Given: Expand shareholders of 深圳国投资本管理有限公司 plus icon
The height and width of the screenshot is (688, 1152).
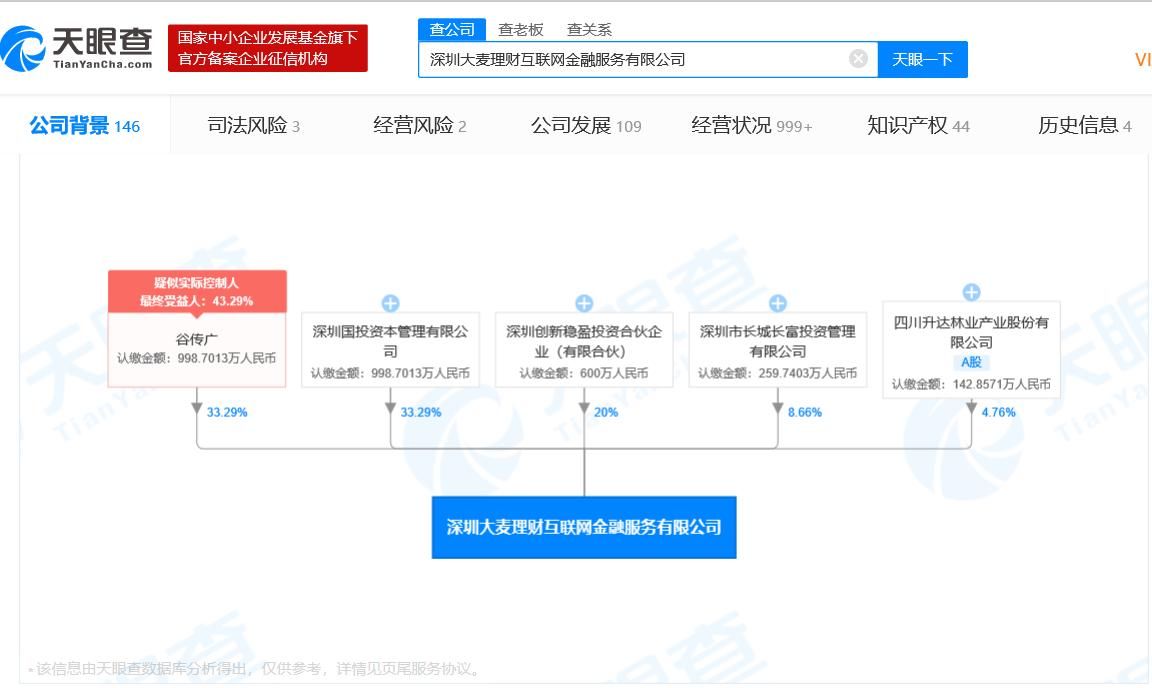Looking at the screenshot, I should pyautogui.click(x=390, y=303).
